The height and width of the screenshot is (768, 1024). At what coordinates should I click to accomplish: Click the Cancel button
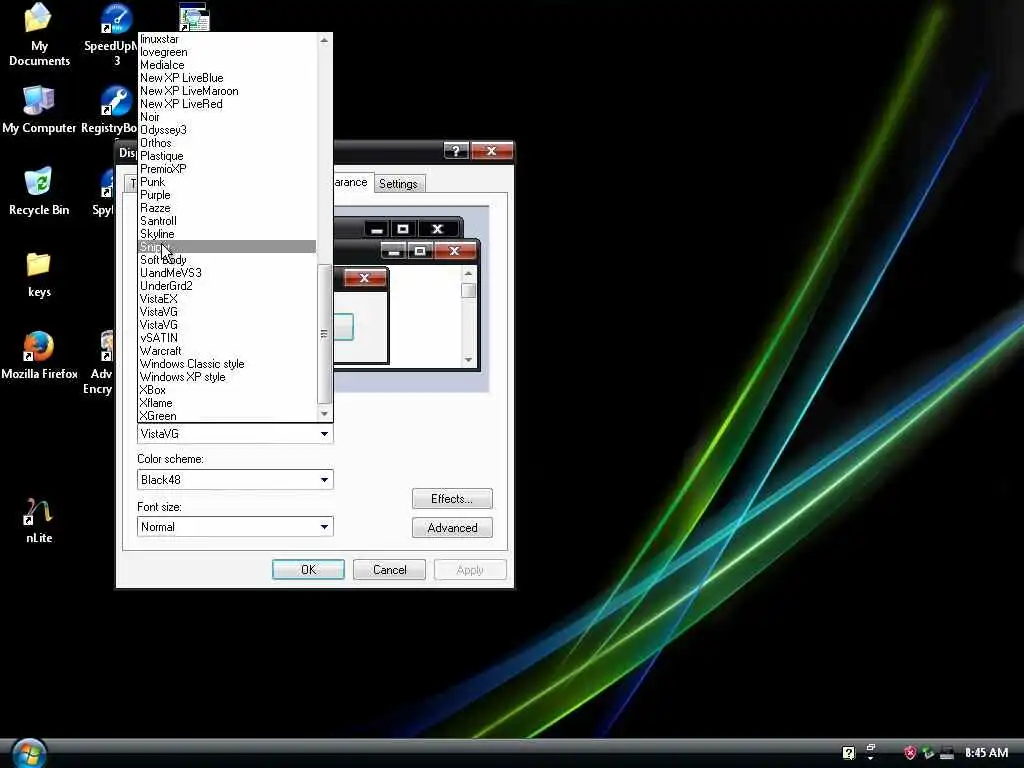389,569
